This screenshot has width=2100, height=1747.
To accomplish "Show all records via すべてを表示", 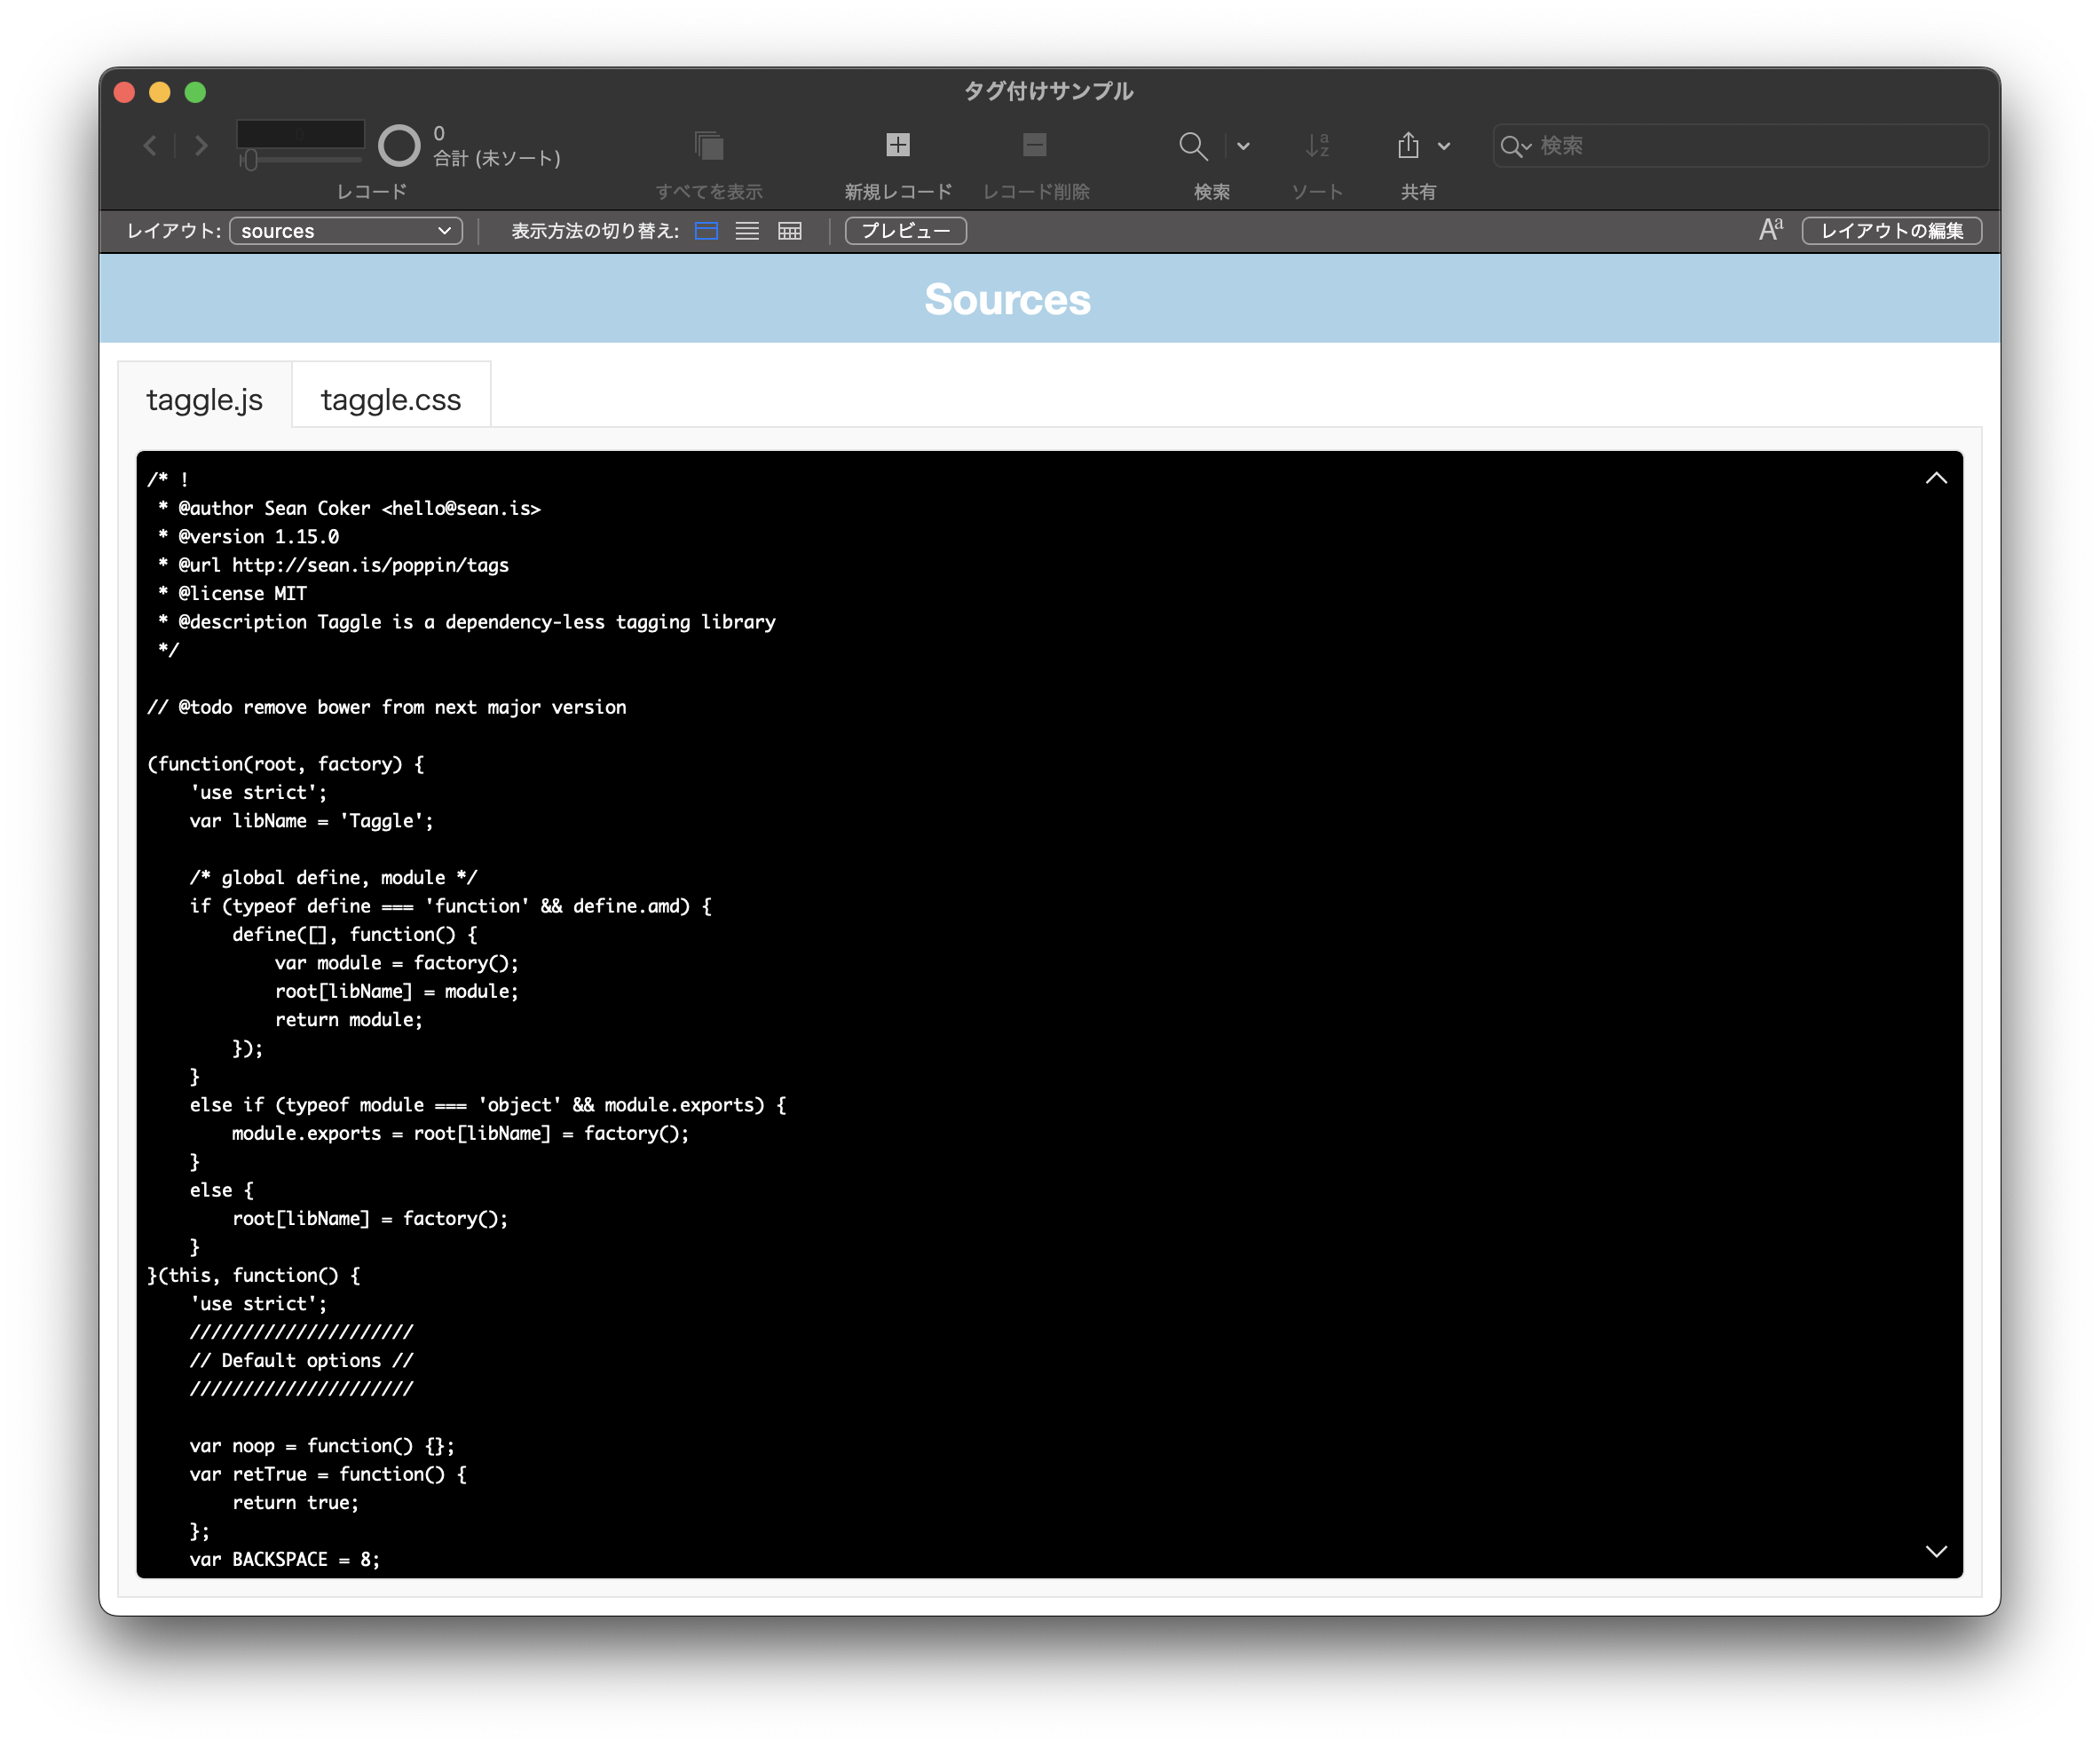I will pyautogui.click(x=709, y=145).
